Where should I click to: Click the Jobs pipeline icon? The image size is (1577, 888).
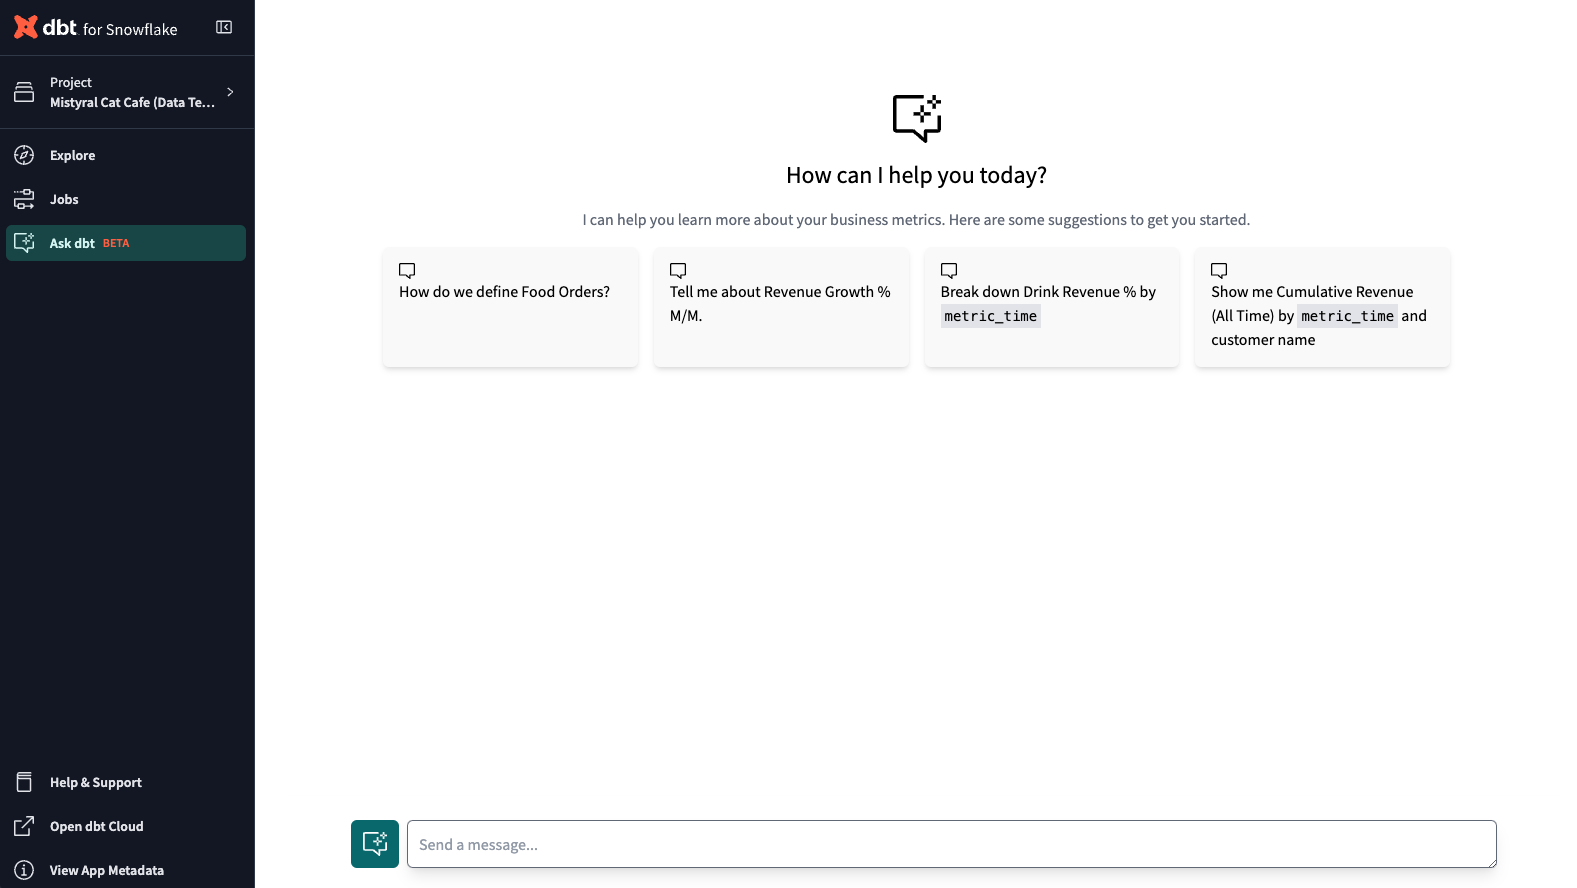point(24,199)
